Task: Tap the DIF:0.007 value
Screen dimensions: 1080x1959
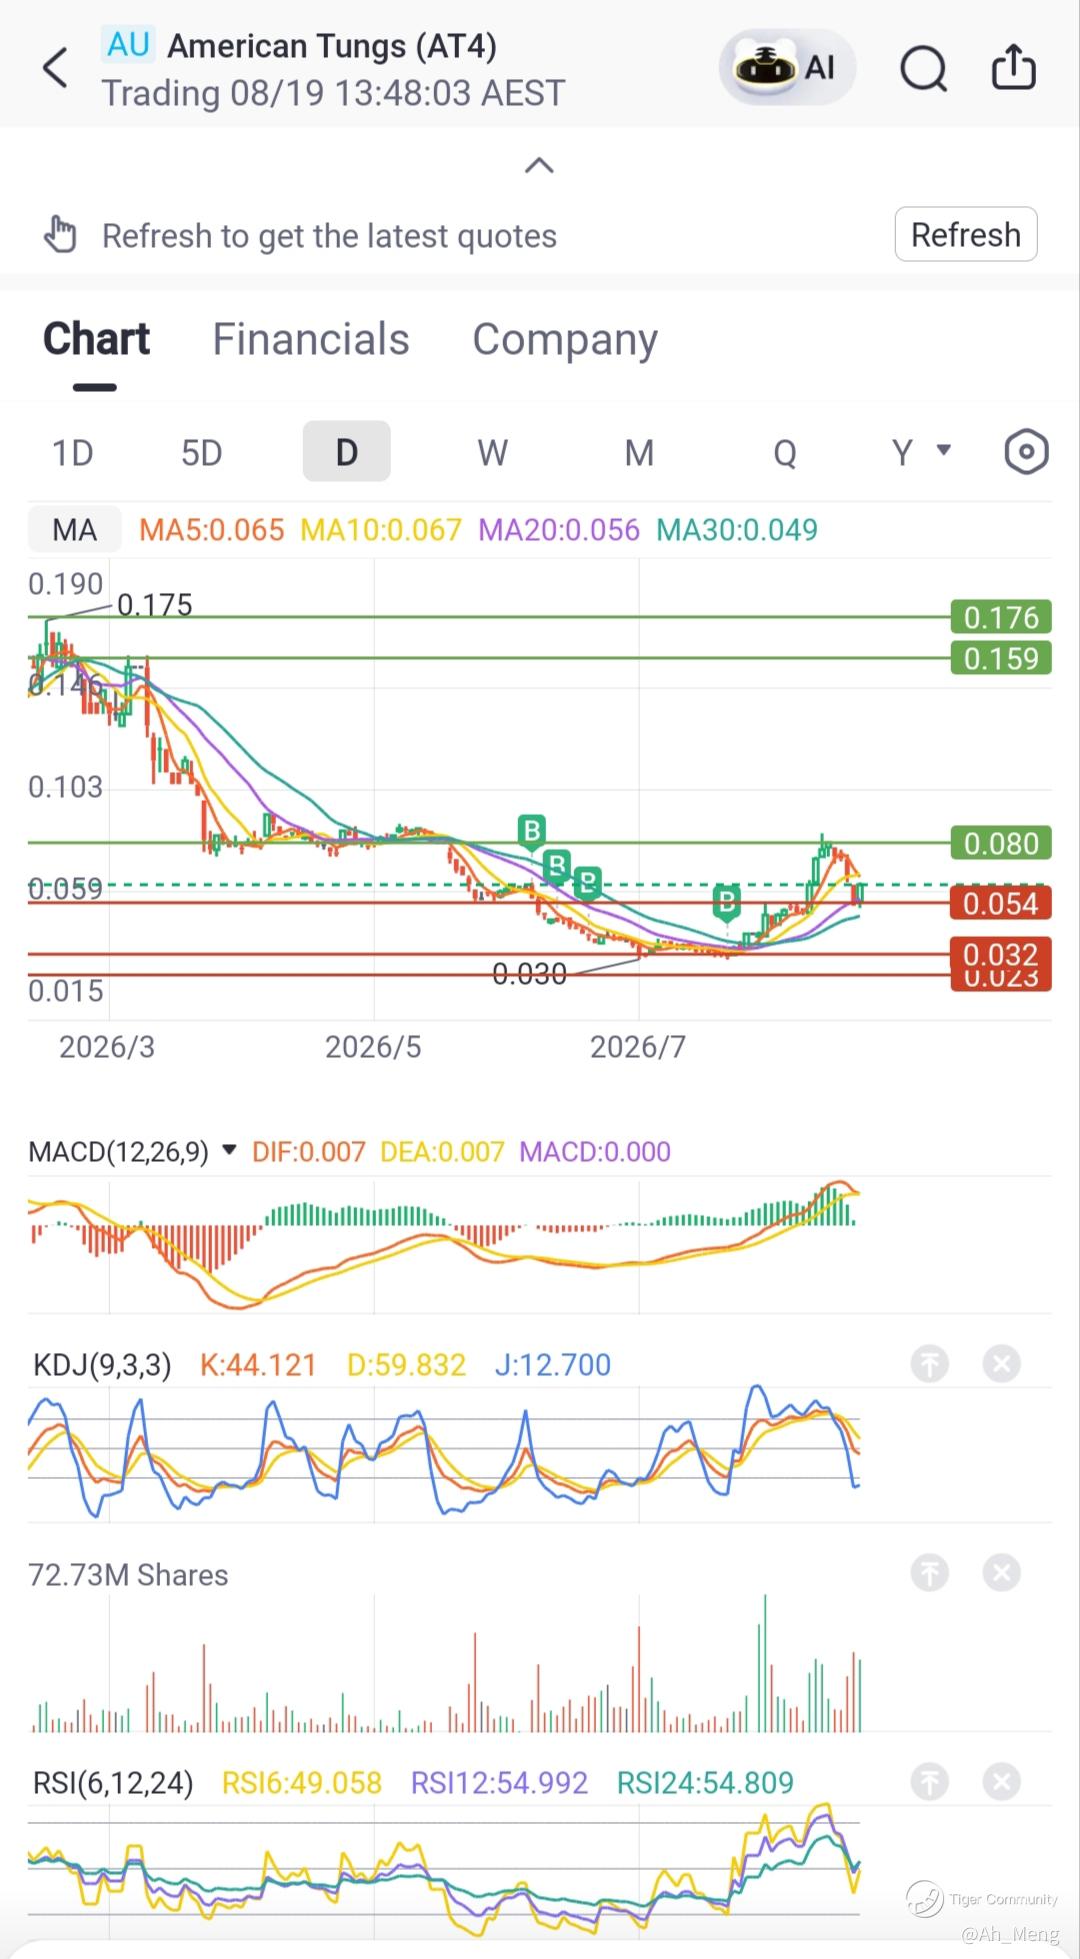Action: tap(308, 1151)
